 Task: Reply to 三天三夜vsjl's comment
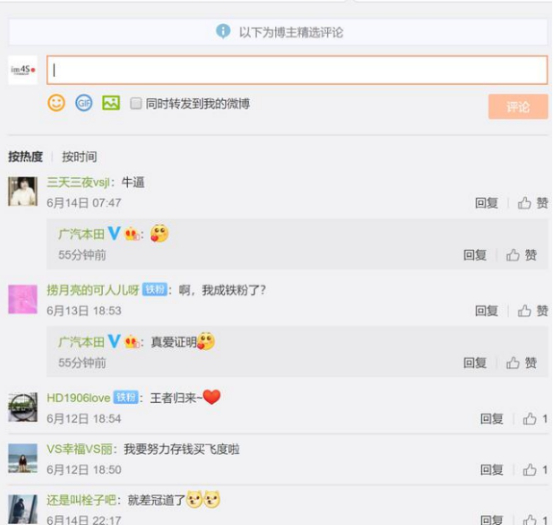click(x=487, y=203)
